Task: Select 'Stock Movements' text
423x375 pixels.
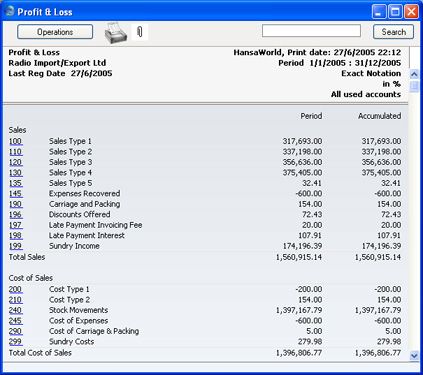Action: click(x=79, y=310)
